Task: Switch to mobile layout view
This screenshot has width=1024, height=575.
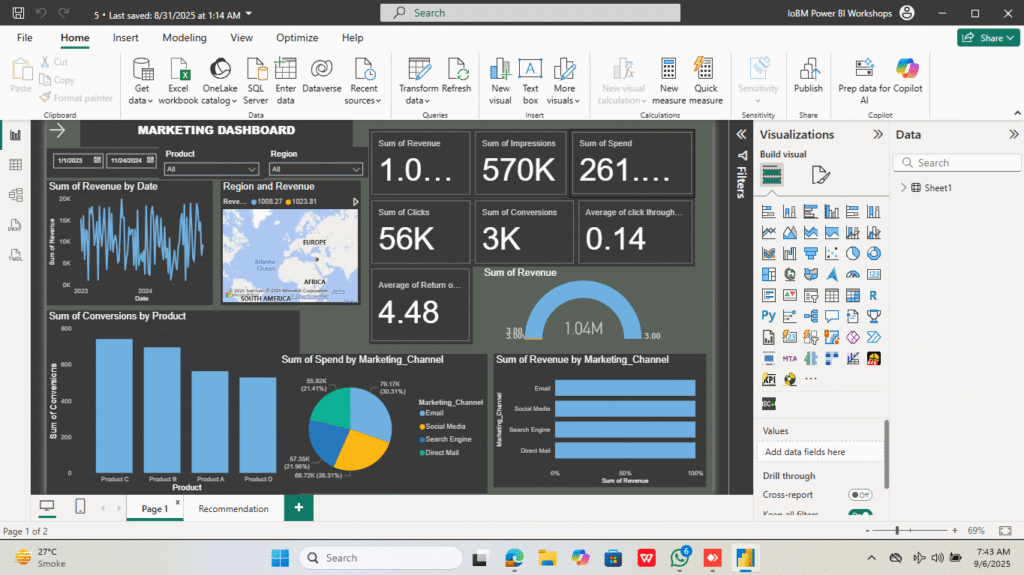Action: coord(80,507)
